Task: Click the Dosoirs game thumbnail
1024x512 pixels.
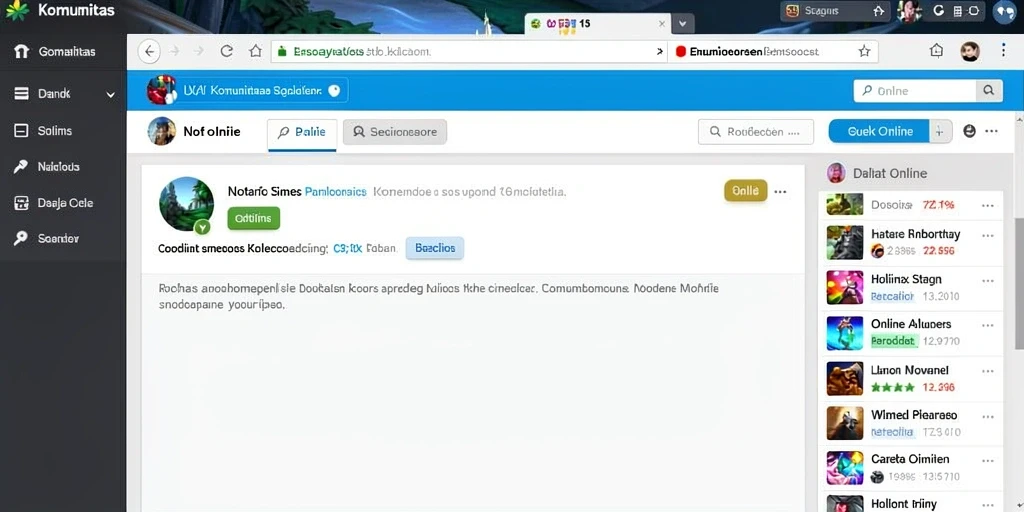Action: 844,204
